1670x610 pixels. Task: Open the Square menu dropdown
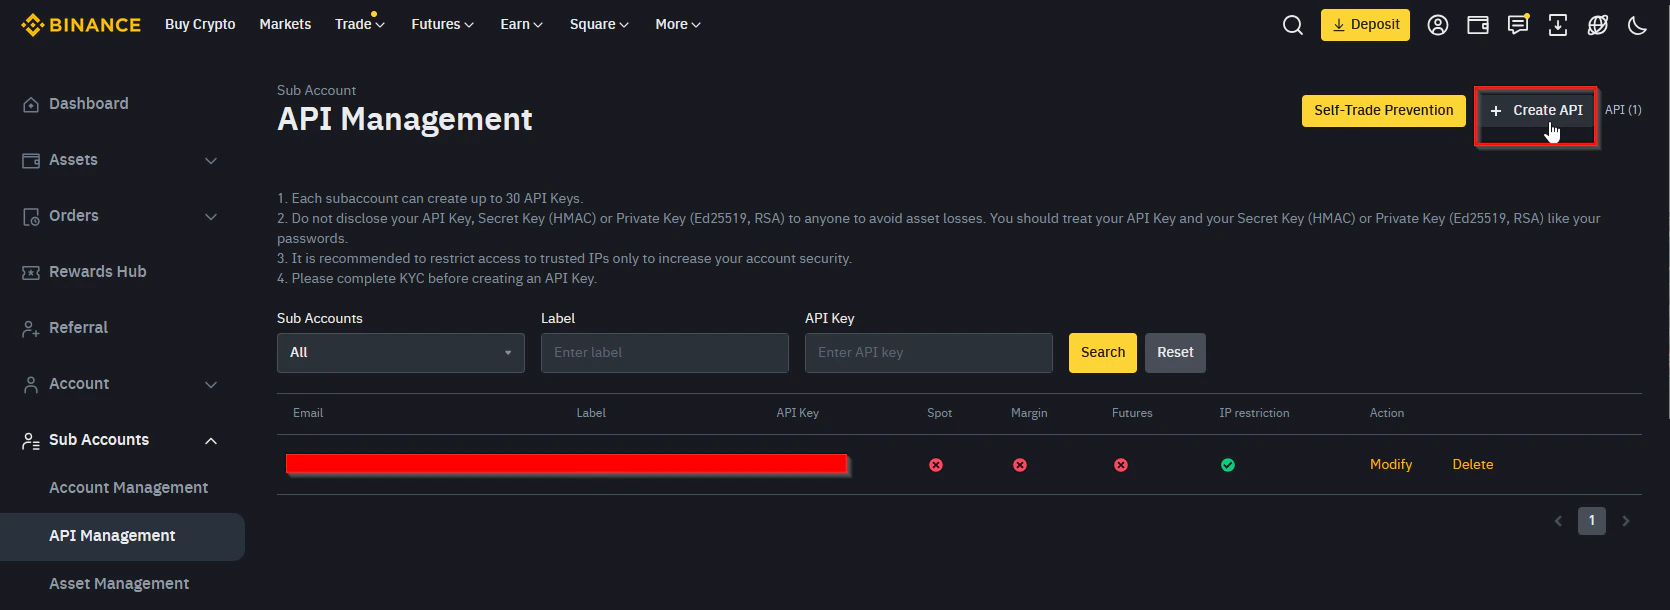[599, 24]
